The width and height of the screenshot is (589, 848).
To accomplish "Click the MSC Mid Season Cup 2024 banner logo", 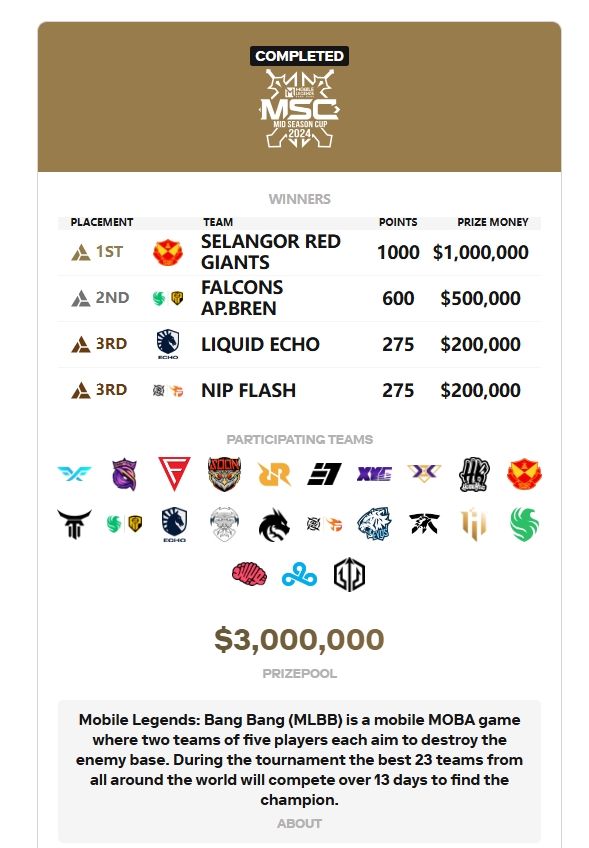I will [299, 109].
